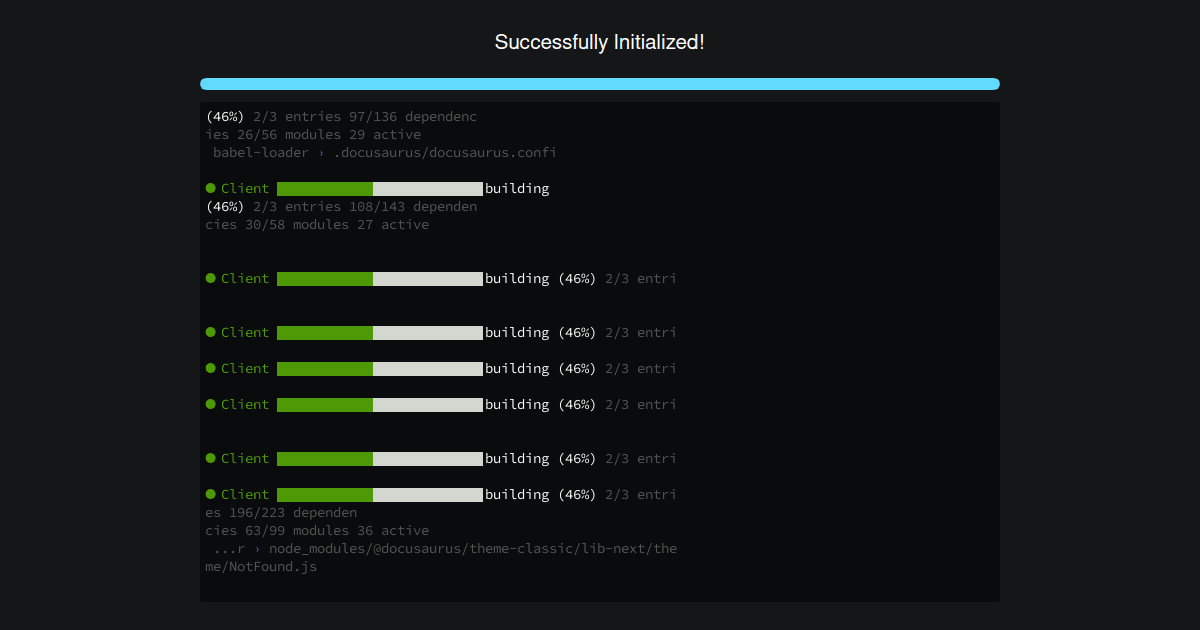Click the "cies 30/58 modules 27 active" line
Screen dimensions: 1200x630
(317, 225)
